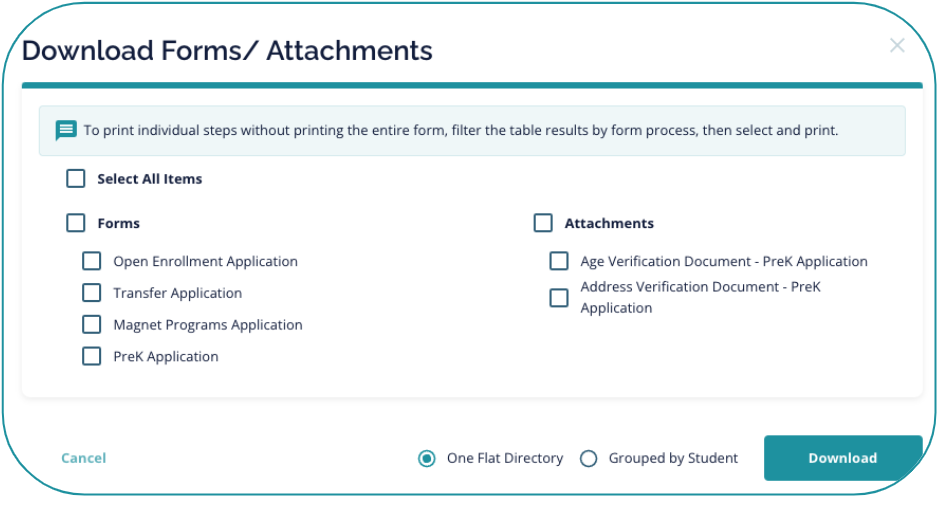Tick the Forms group checkbox
This screenshot has width=940, height=510.
pos(76,223)
